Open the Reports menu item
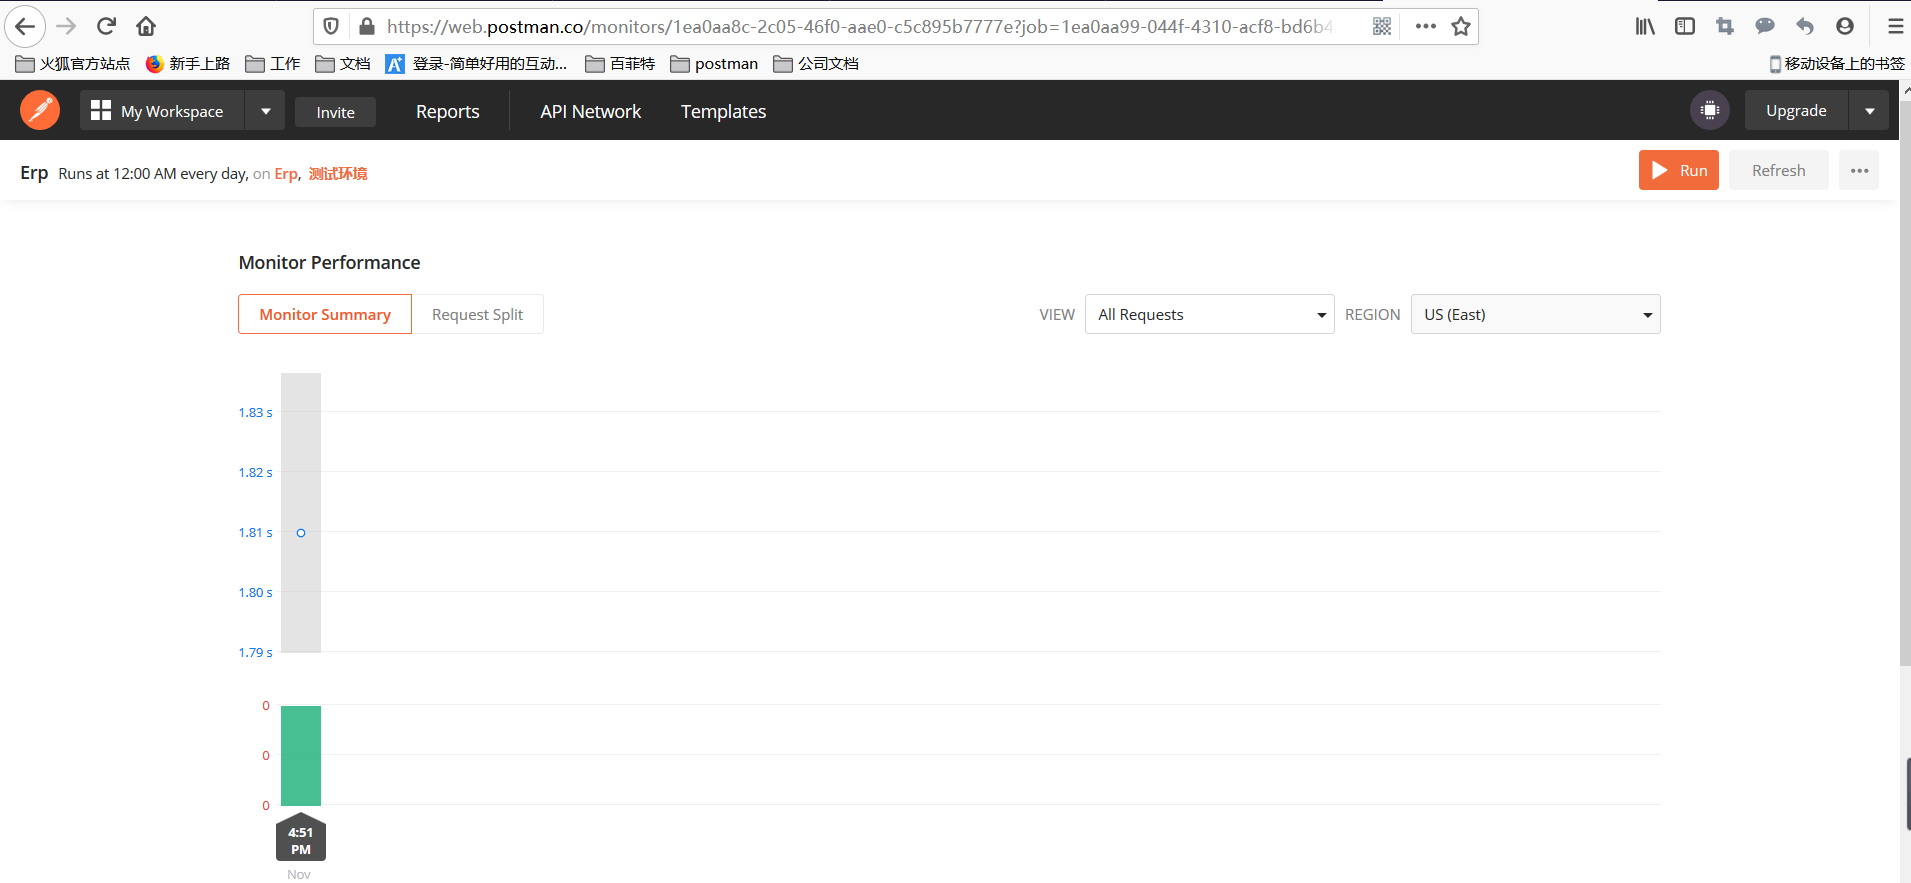The width and height of the screenshot is (1911, 883). (x=447, y=112)
